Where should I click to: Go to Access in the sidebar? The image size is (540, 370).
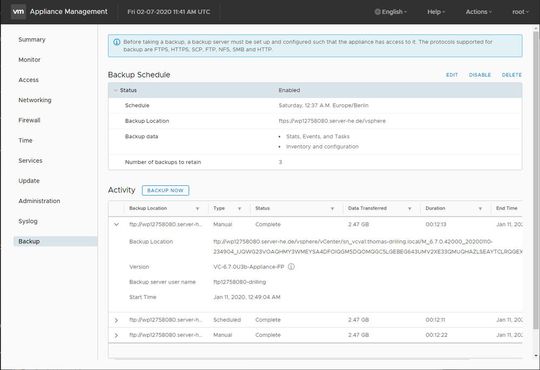pyautogui.click(x=29, y=80)
